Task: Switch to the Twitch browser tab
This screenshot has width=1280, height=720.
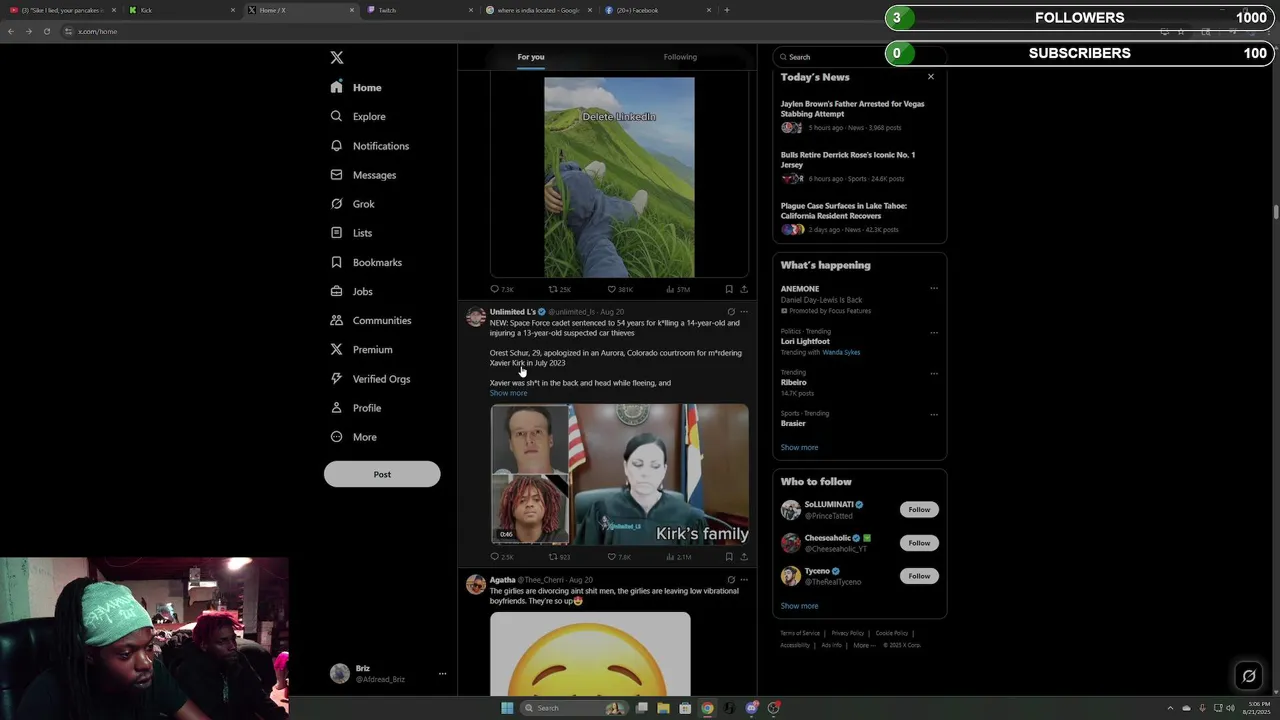Action: coord(418,10)
